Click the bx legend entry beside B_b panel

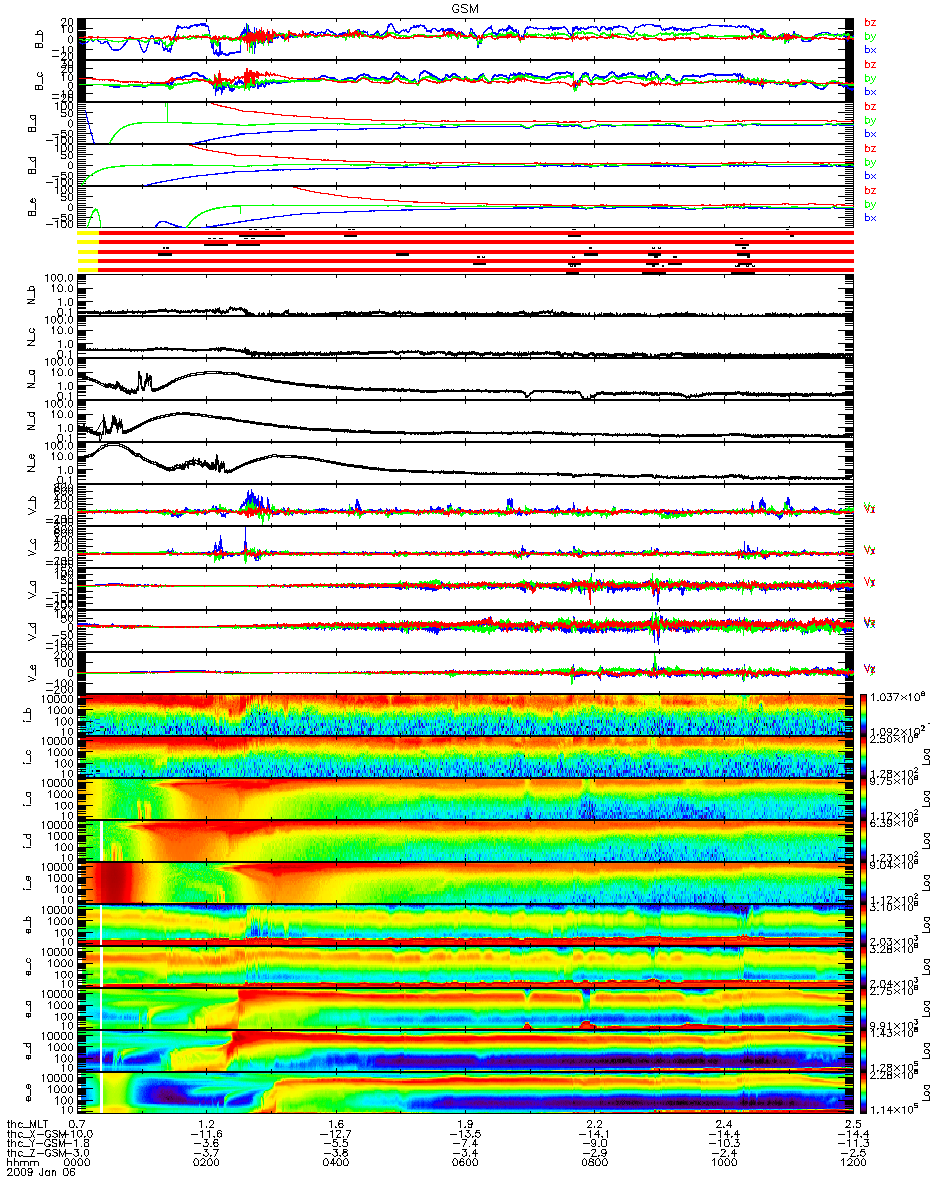click(x=870, y=49)
